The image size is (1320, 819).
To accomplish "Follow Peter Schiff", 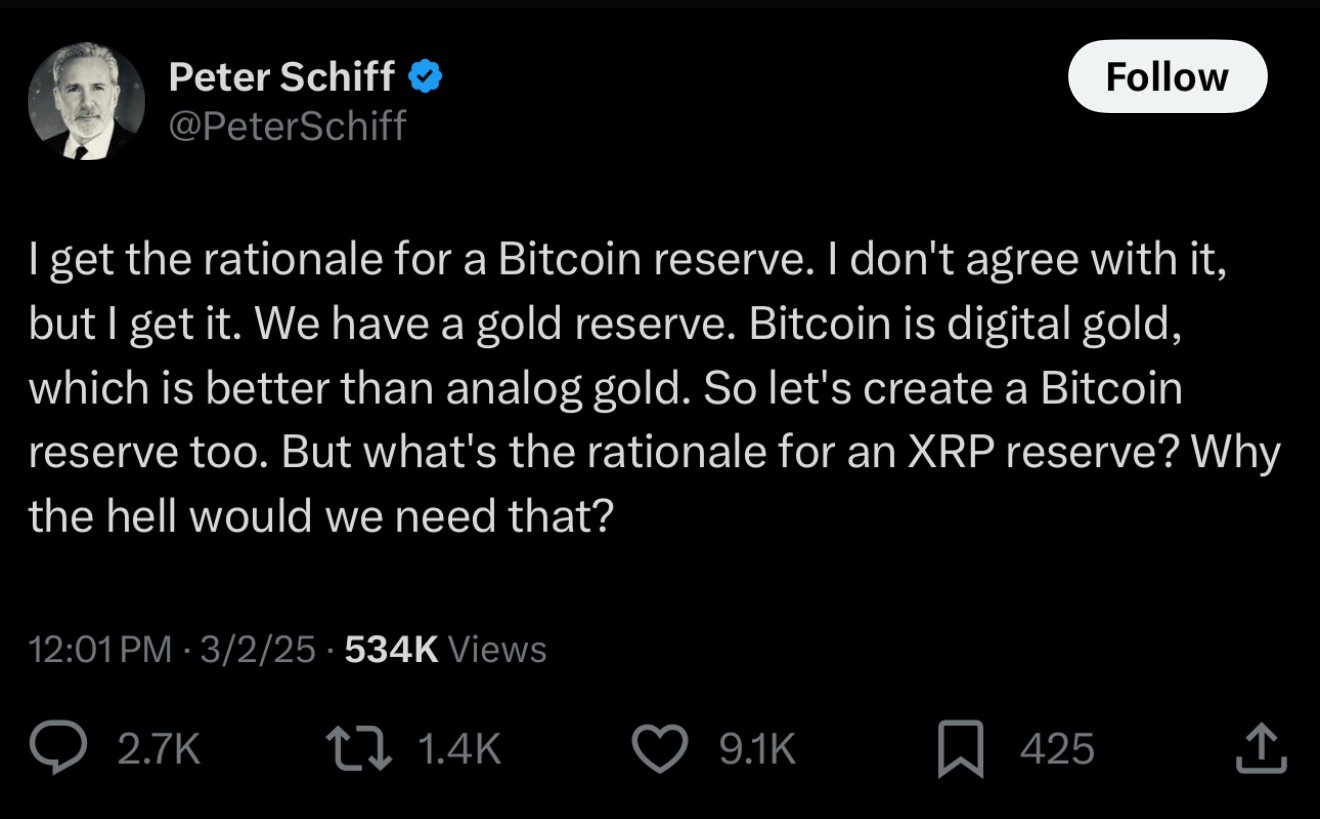I will [1167, 77].
